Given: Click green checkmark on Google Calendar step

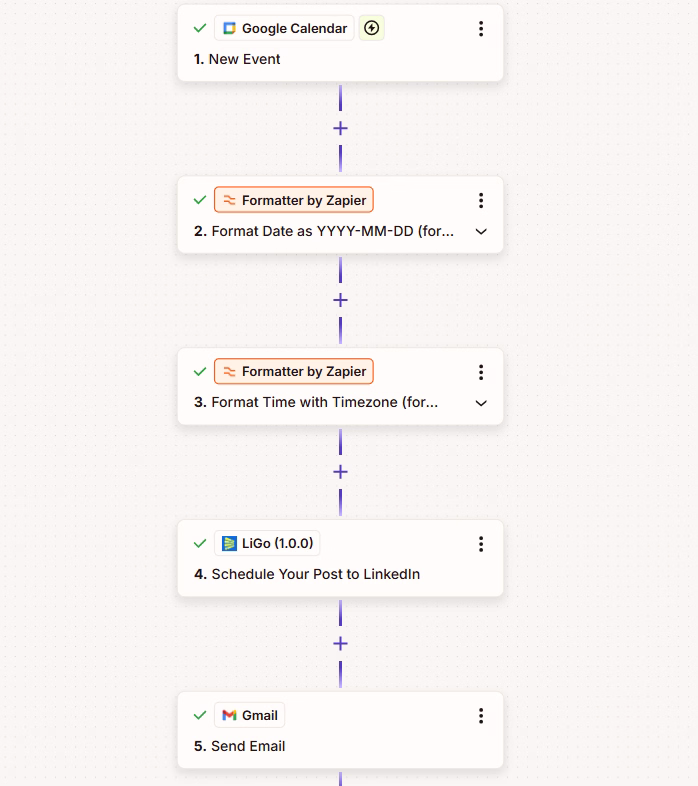Looking at the screenshot, I should coord(200,29).
